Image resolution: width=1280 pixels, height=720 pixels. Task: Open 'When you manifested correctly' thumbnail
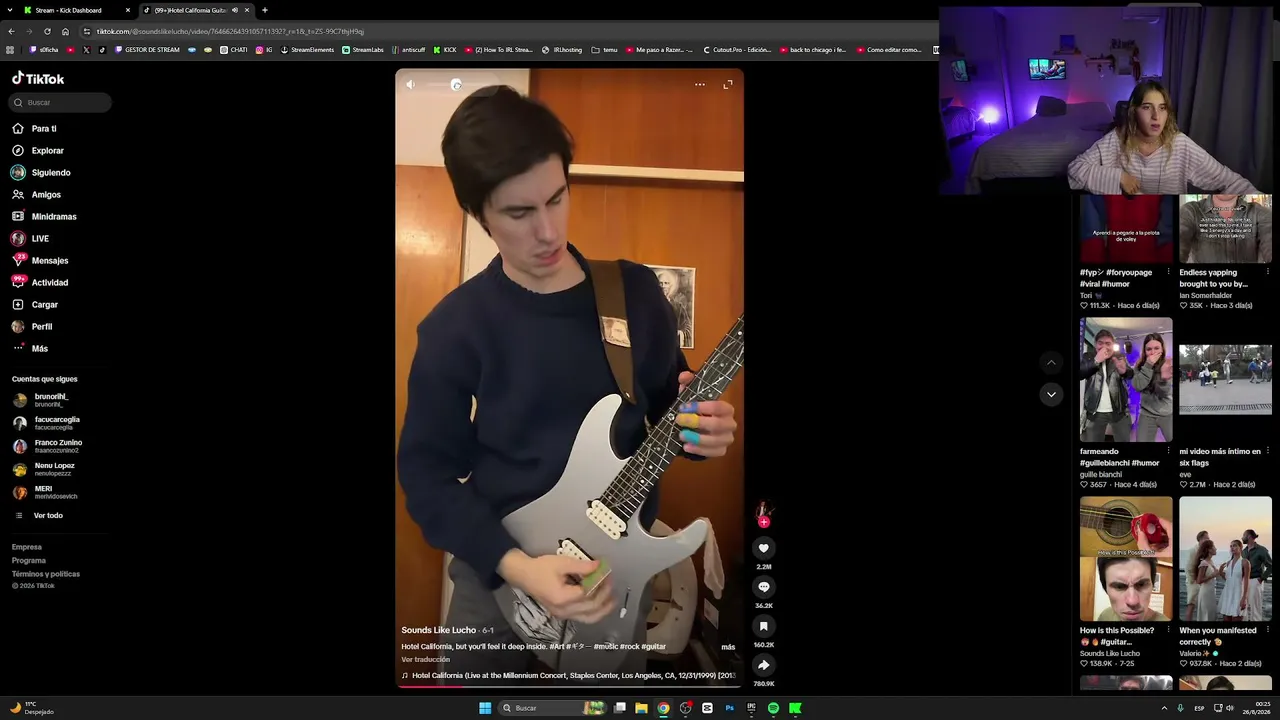coord(1225,559)
